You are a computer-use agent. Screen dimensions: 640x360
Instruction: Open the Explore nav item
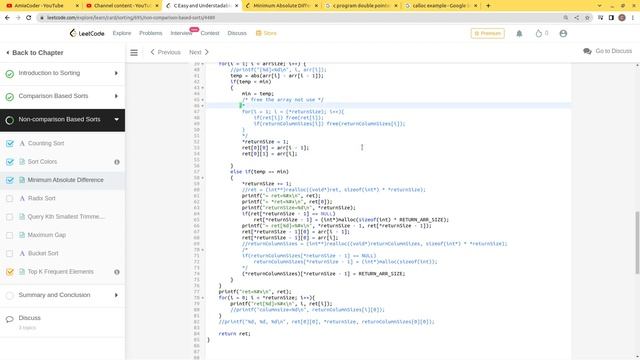pyautogui.click(x=122, y=33)
